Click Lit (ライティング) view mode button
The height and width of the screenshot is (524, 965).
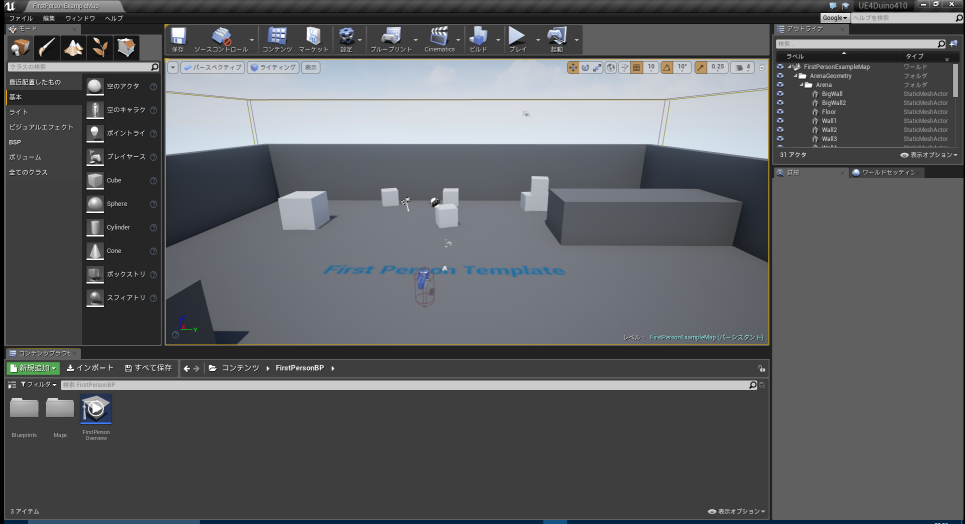[x=273, y=68]
